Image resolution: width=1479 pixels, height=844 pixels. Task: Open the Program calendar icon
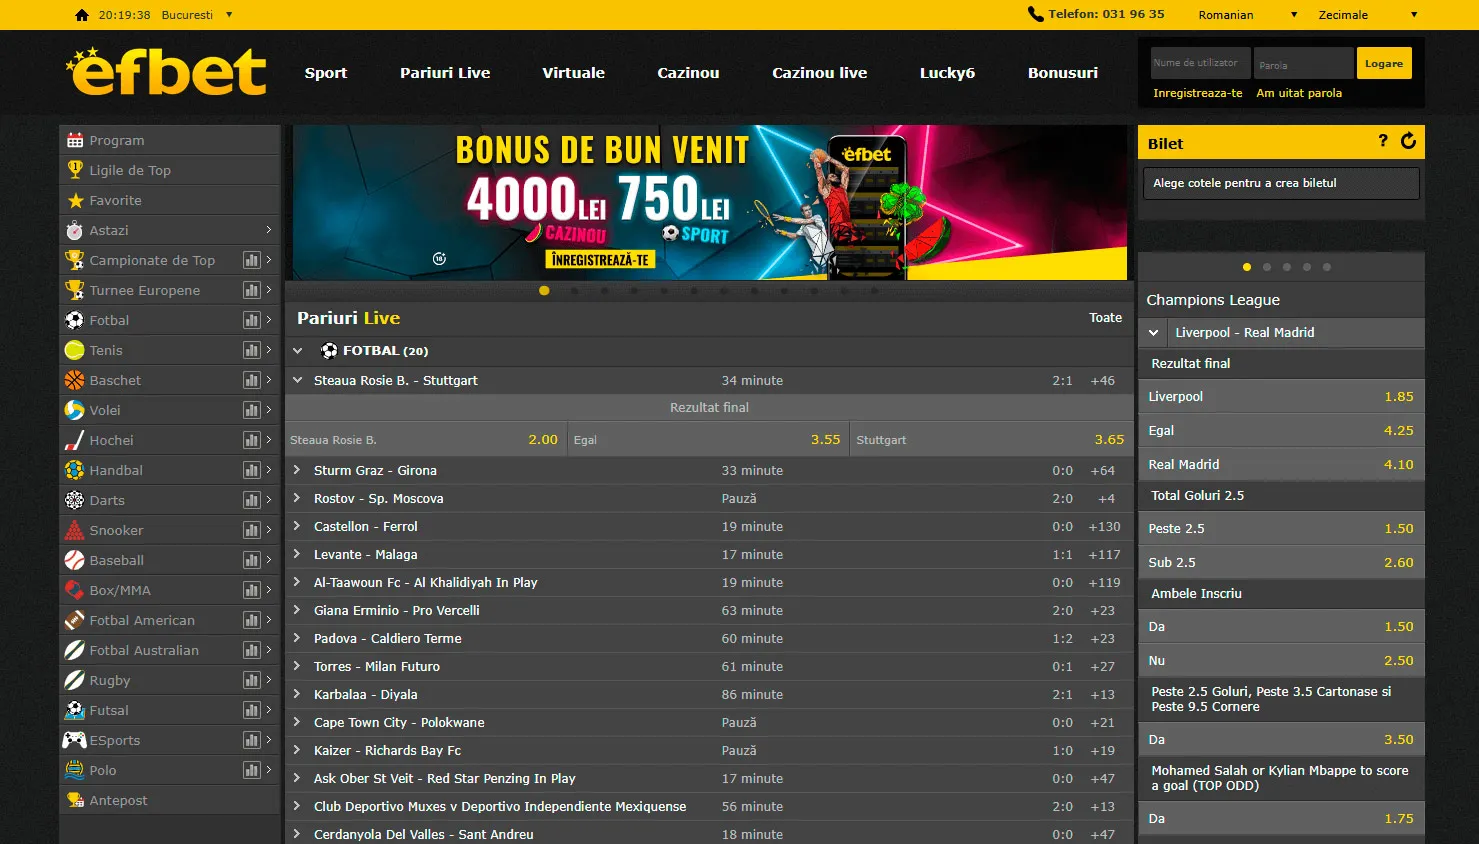click(75, 140)
